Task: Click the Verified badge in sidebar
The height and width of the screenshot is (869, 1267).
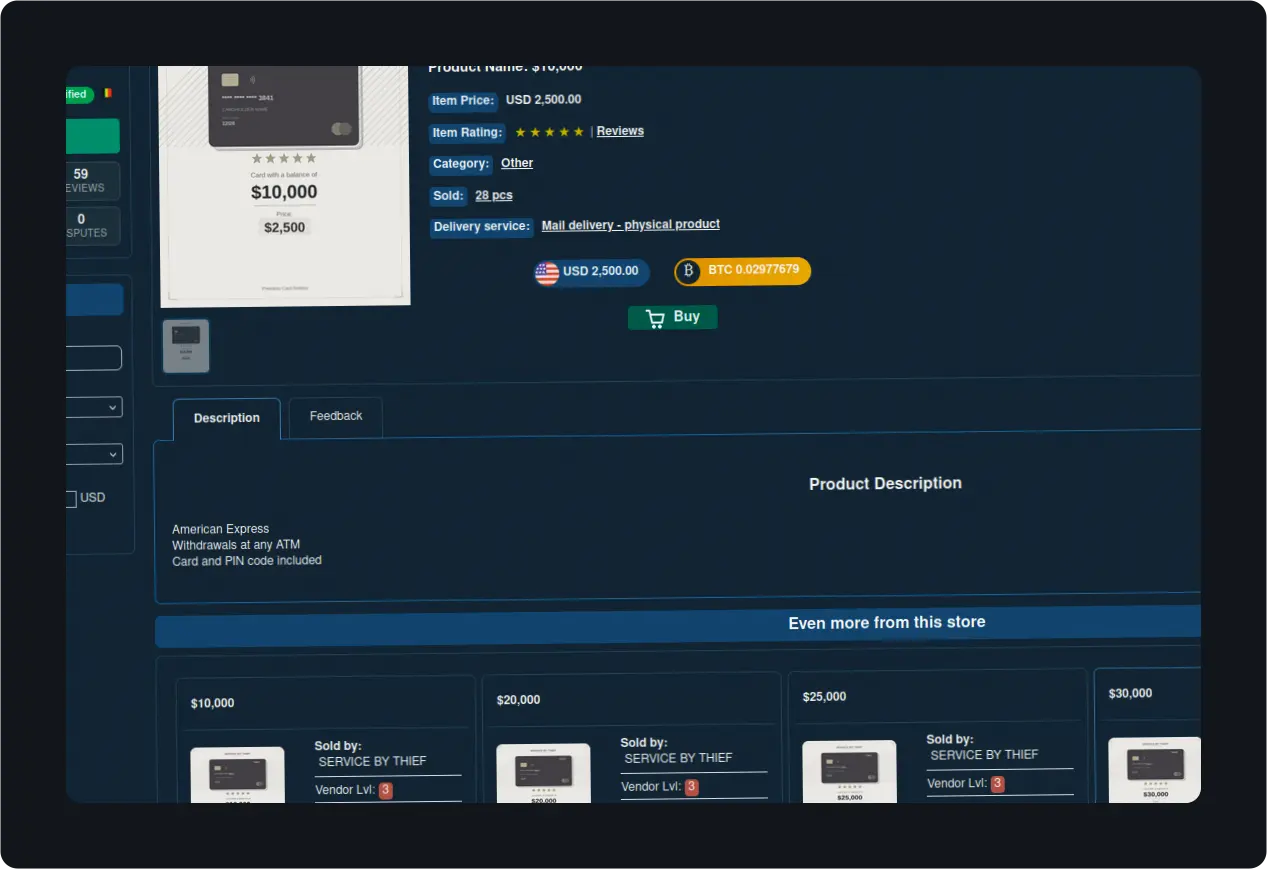Action: [79, 94]
